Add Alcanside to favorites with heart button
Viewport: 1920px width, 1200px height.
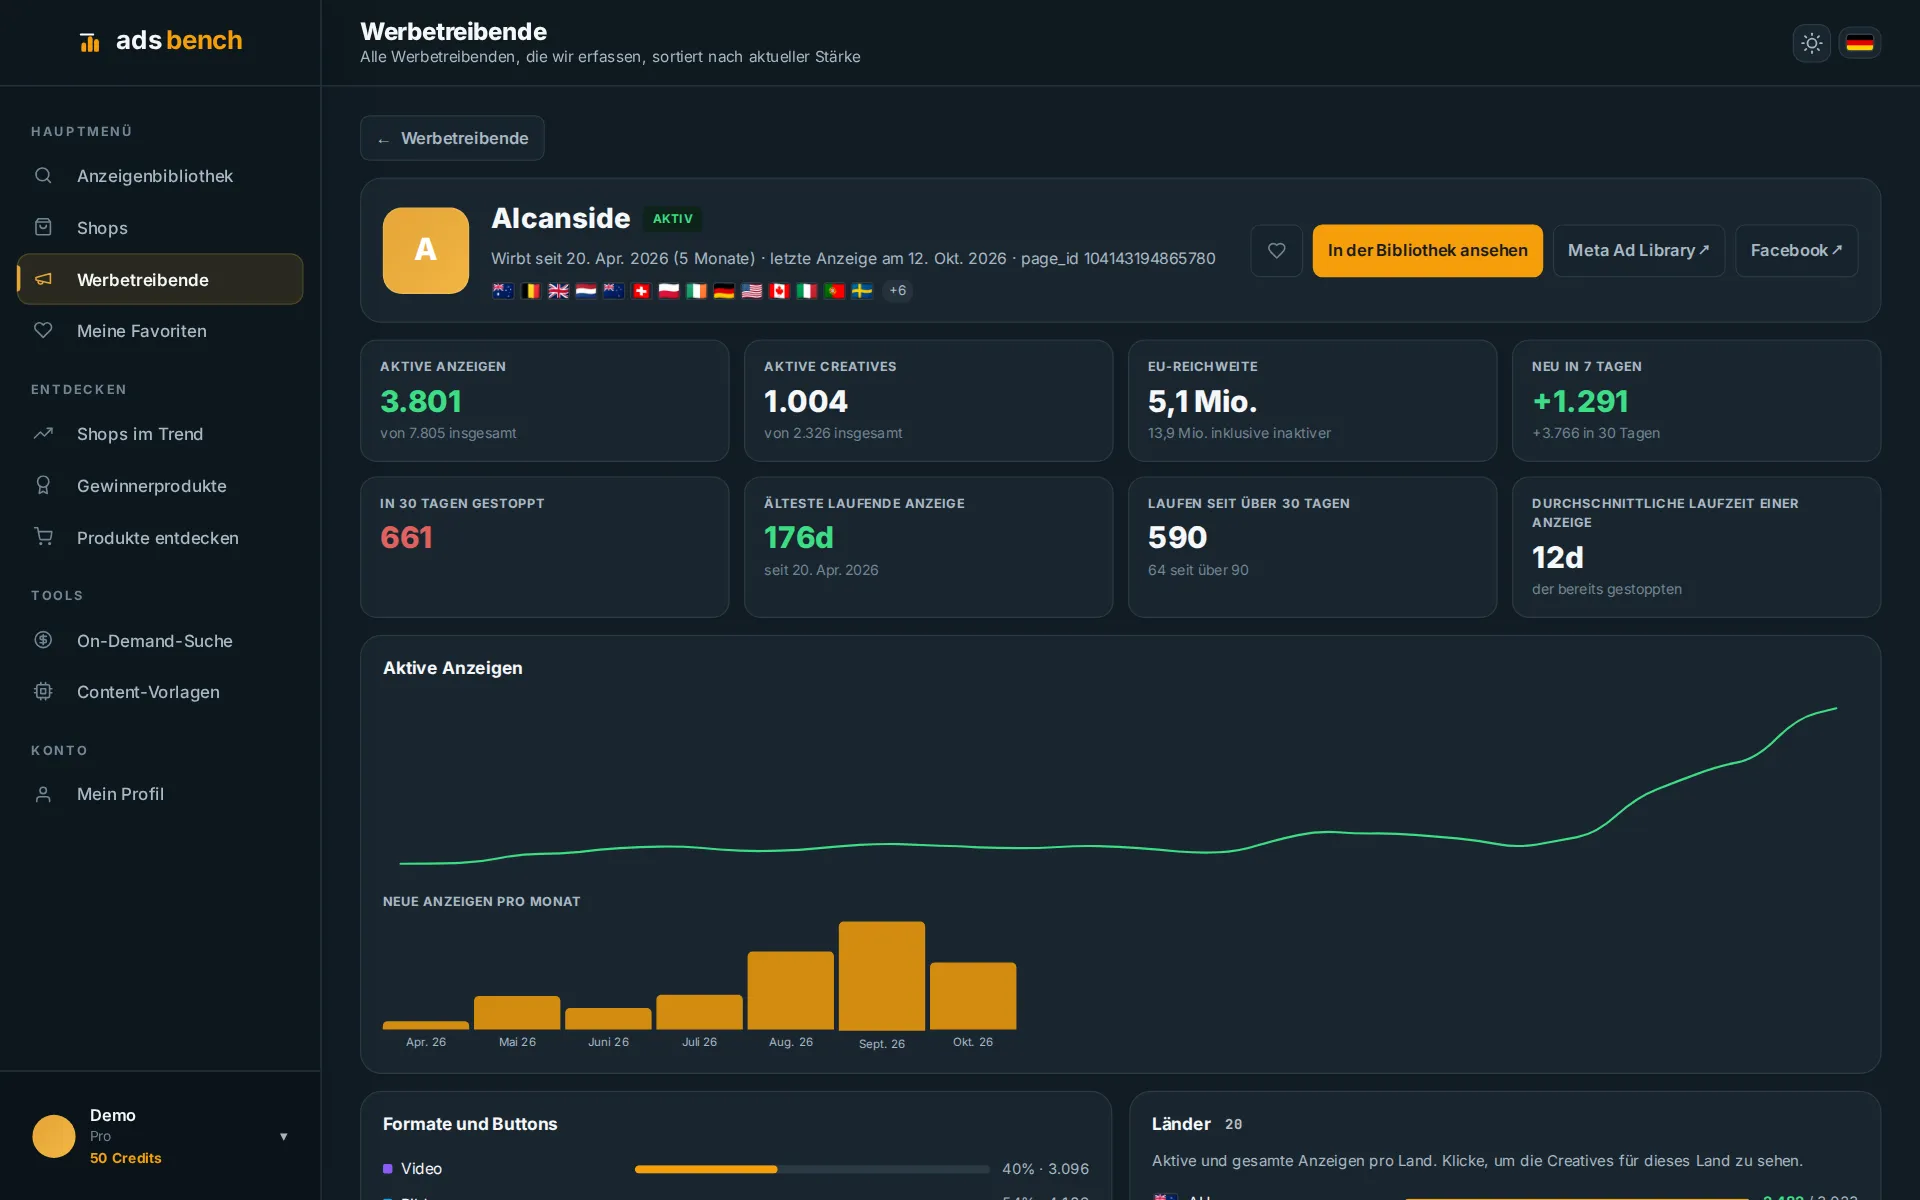[1276, 251]
